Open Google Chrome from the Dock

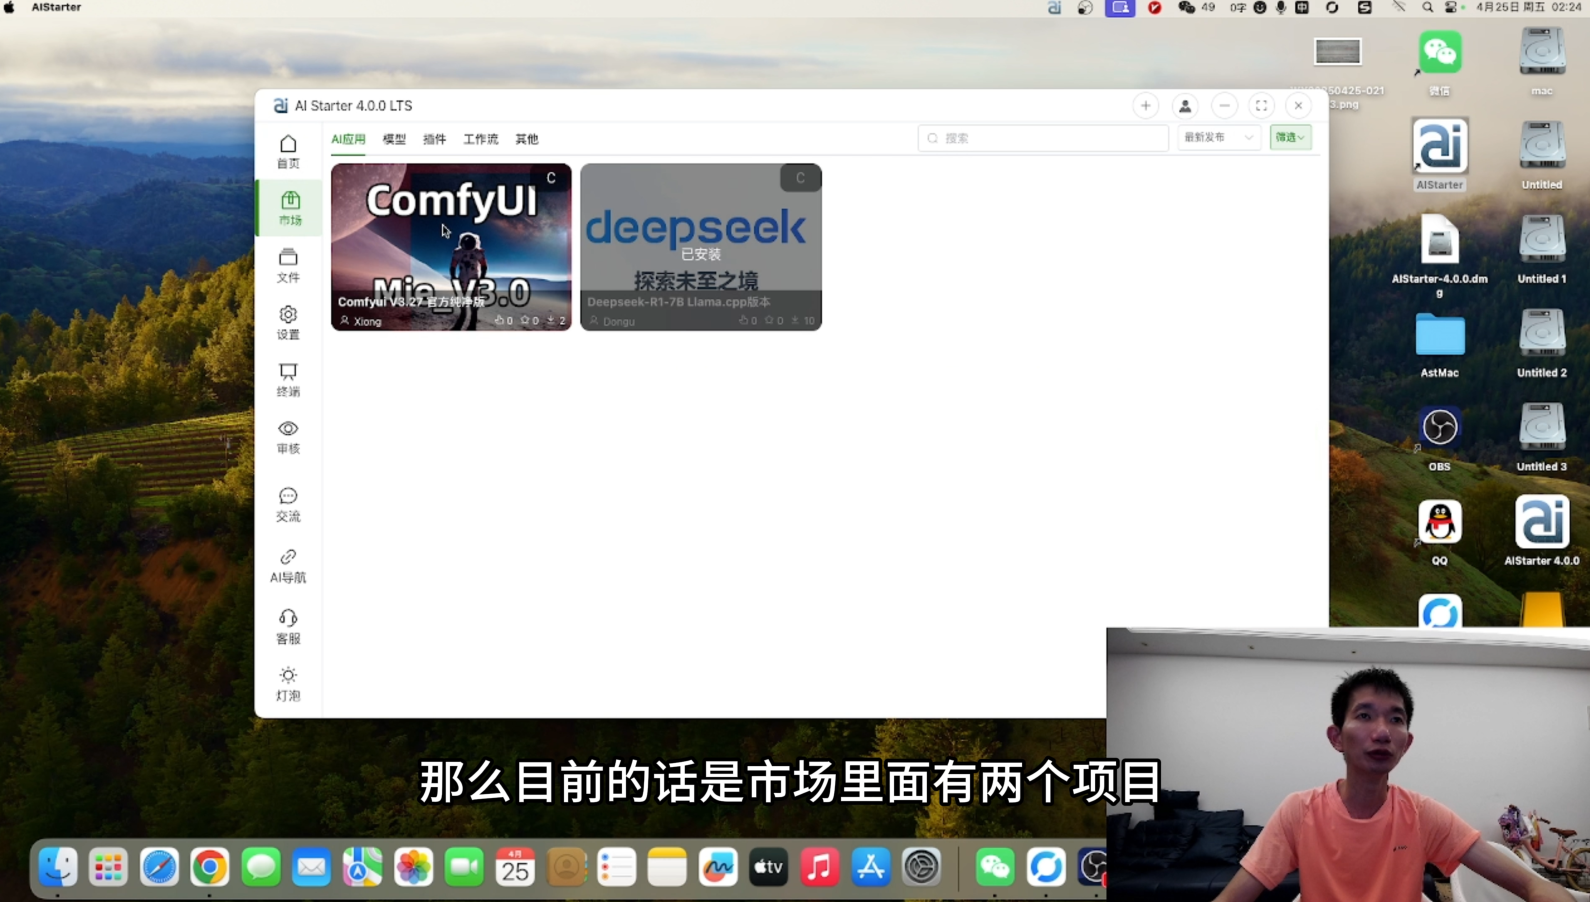[210, 867]
